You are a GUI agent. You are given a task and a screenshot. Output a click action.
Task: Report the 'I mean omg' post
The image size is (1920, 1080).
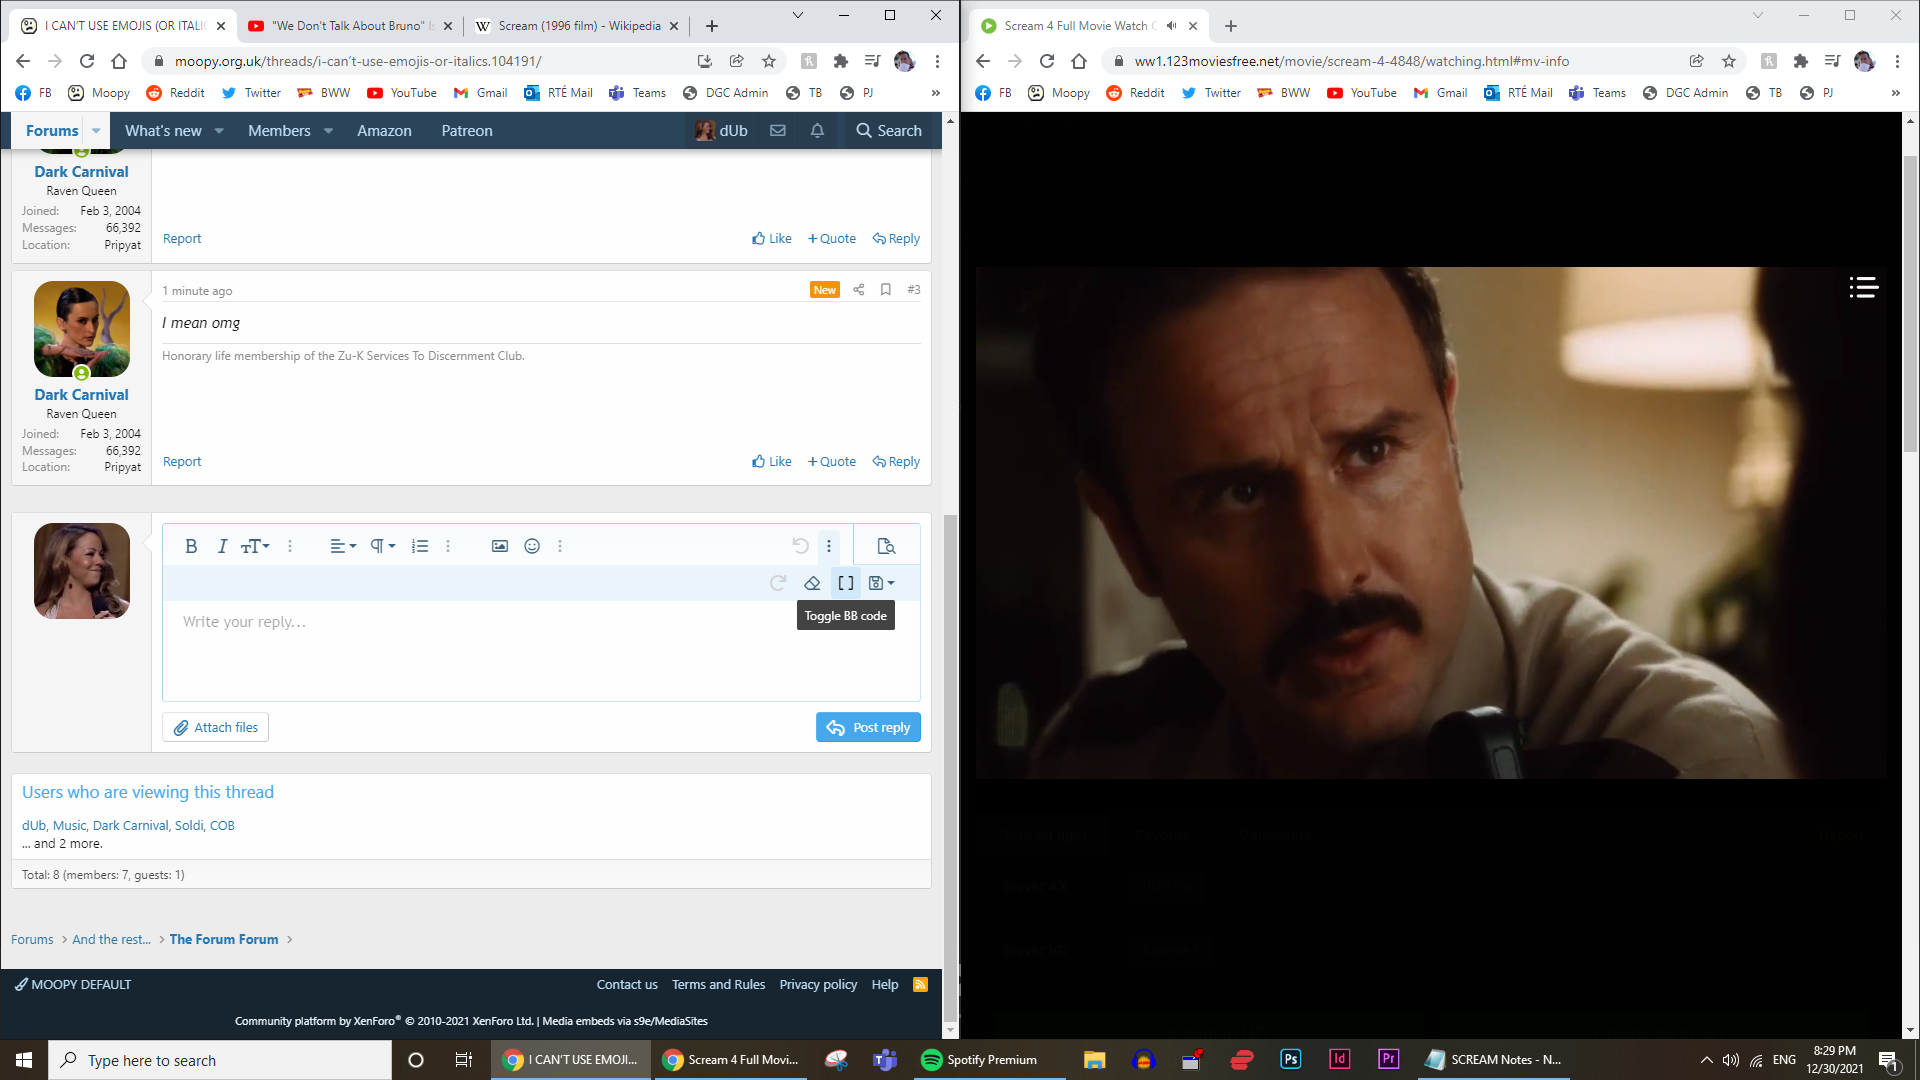tap(182, 462)
